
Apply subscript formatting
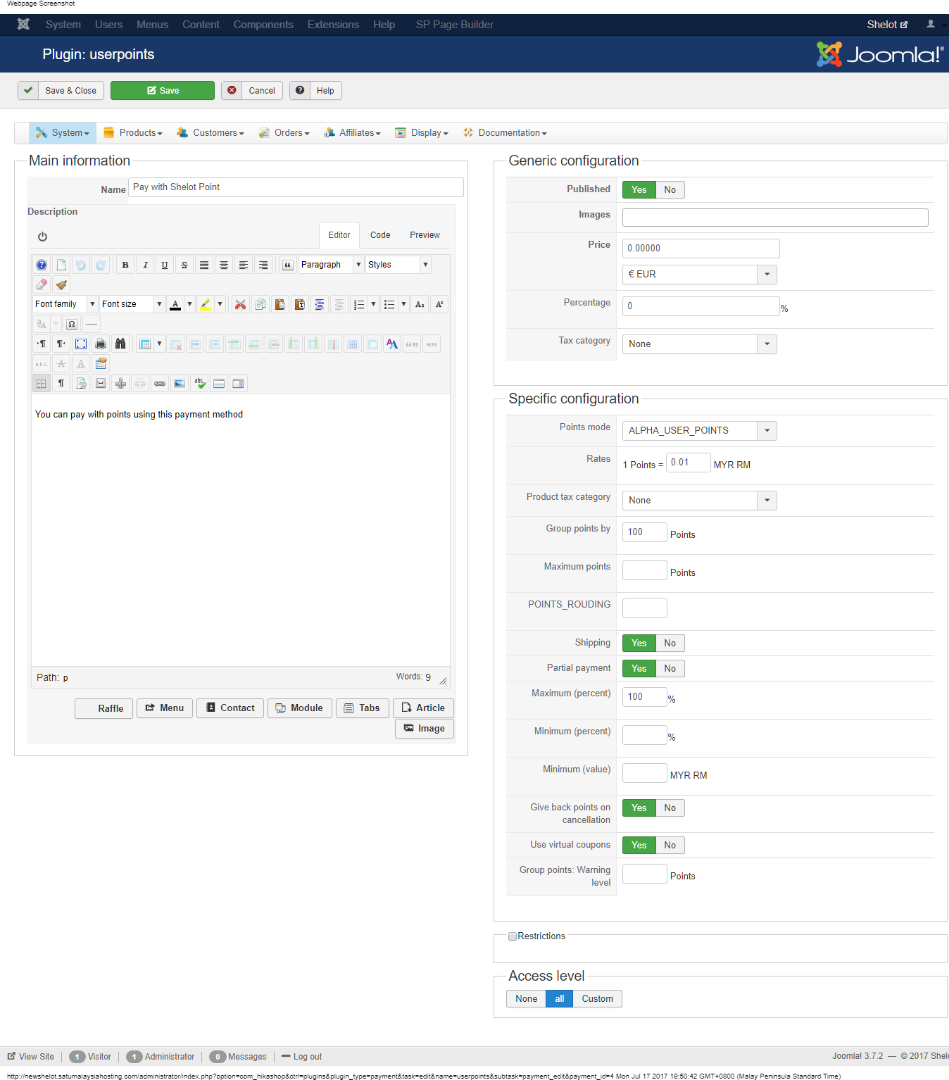(x=419, y=304)
